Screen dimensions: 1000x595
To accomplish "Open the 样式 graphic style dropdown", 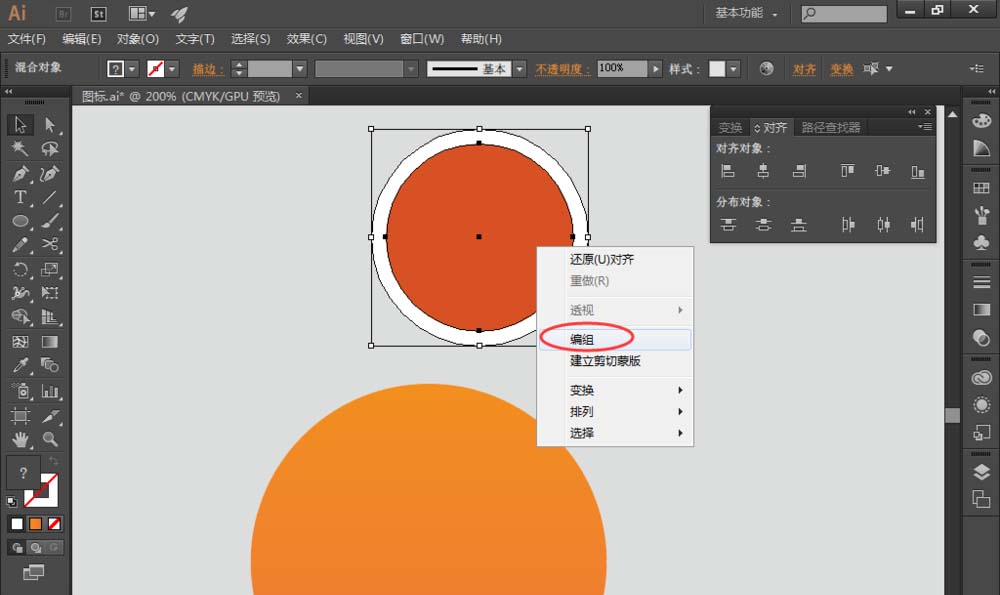I will click(733, 69).
